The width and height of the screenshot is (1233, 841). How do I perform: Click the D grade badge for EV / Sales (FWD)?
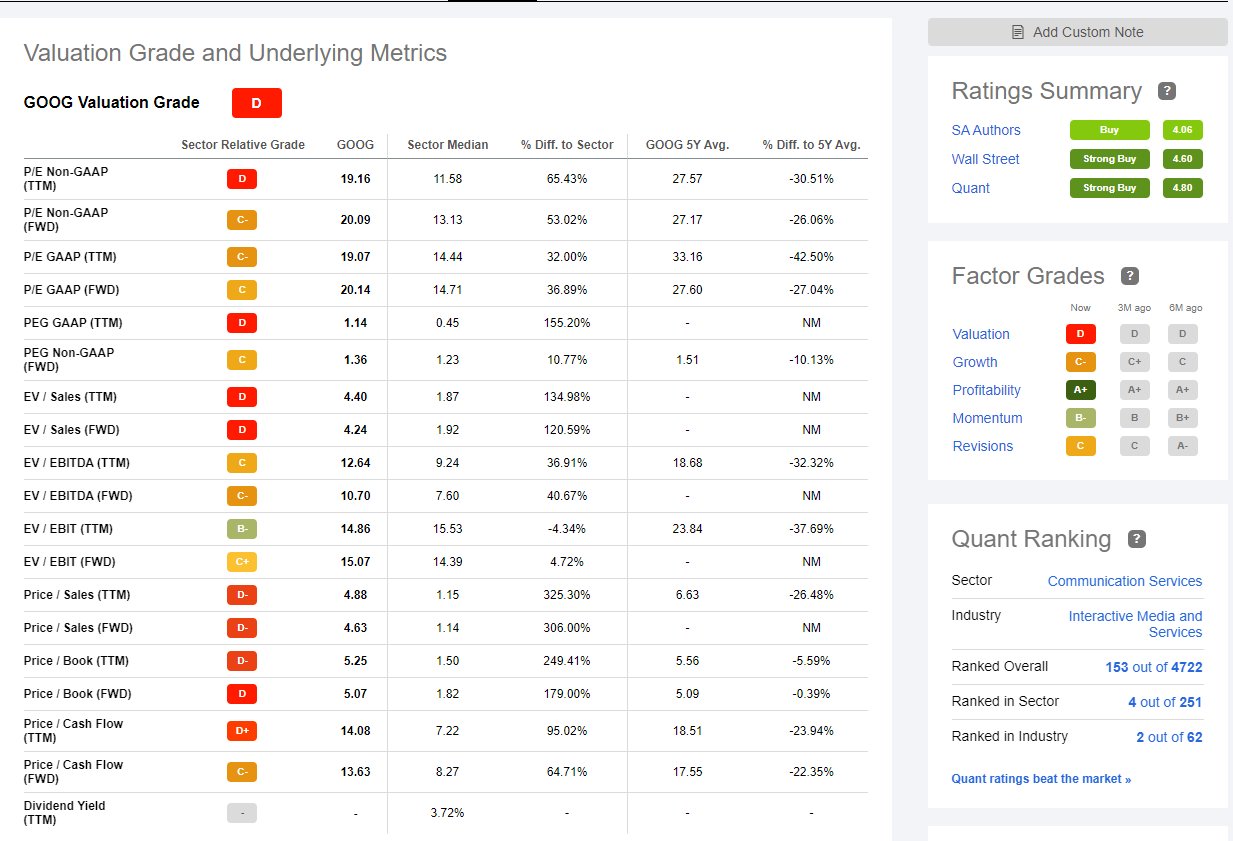click(242, 430)
